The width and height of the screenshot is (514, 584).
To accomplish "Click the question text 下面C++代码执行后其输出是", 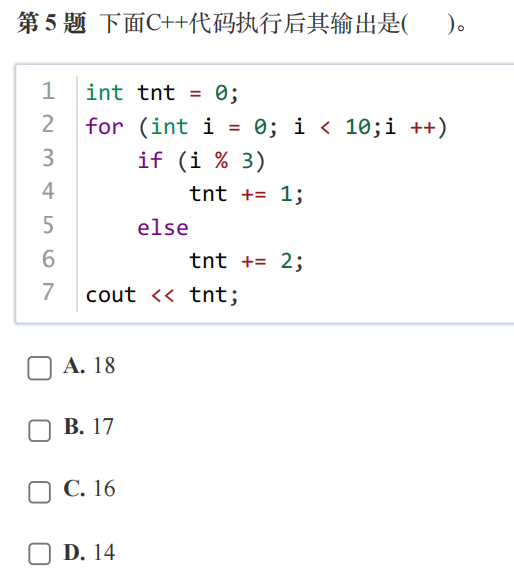I will coord(250,23).
